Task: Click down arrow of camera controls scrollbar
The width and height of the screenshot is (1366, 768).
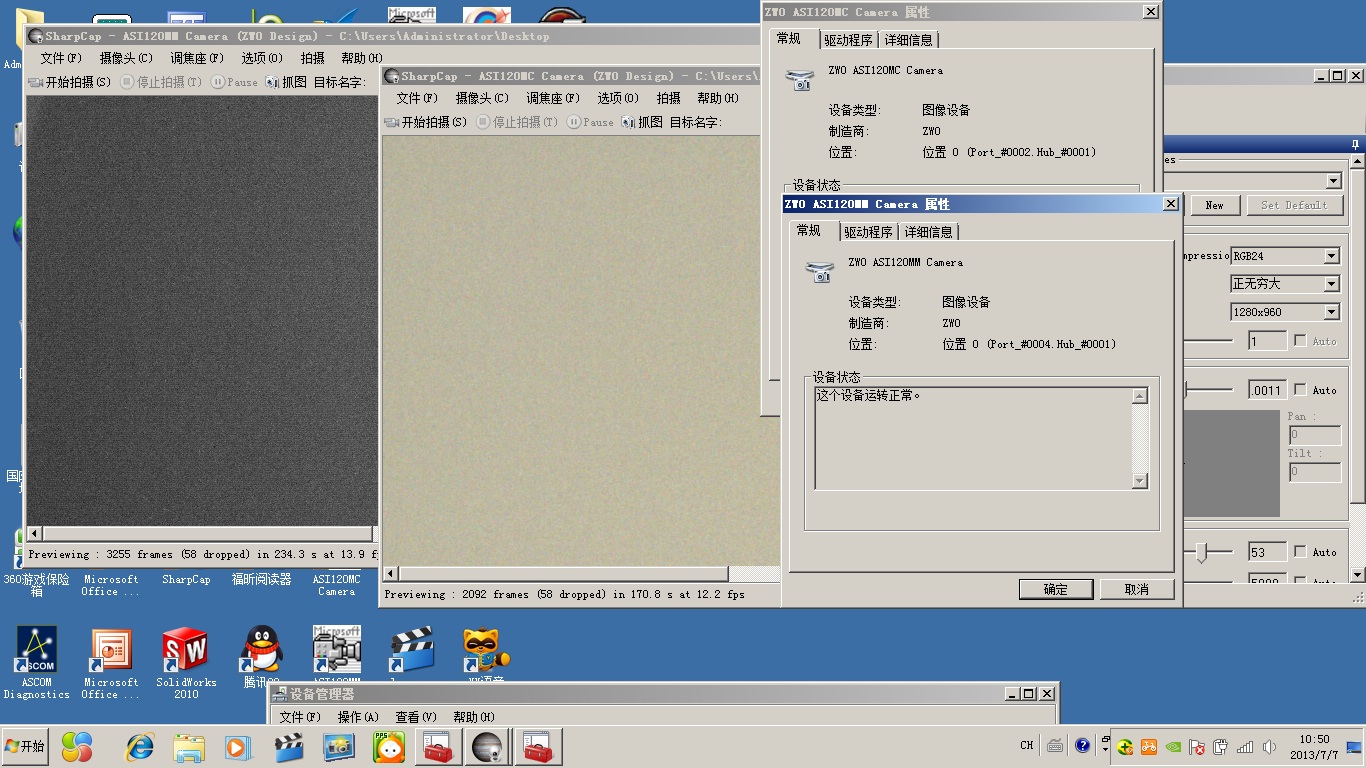Action: pyautogui.click(x=1357, y=575)
